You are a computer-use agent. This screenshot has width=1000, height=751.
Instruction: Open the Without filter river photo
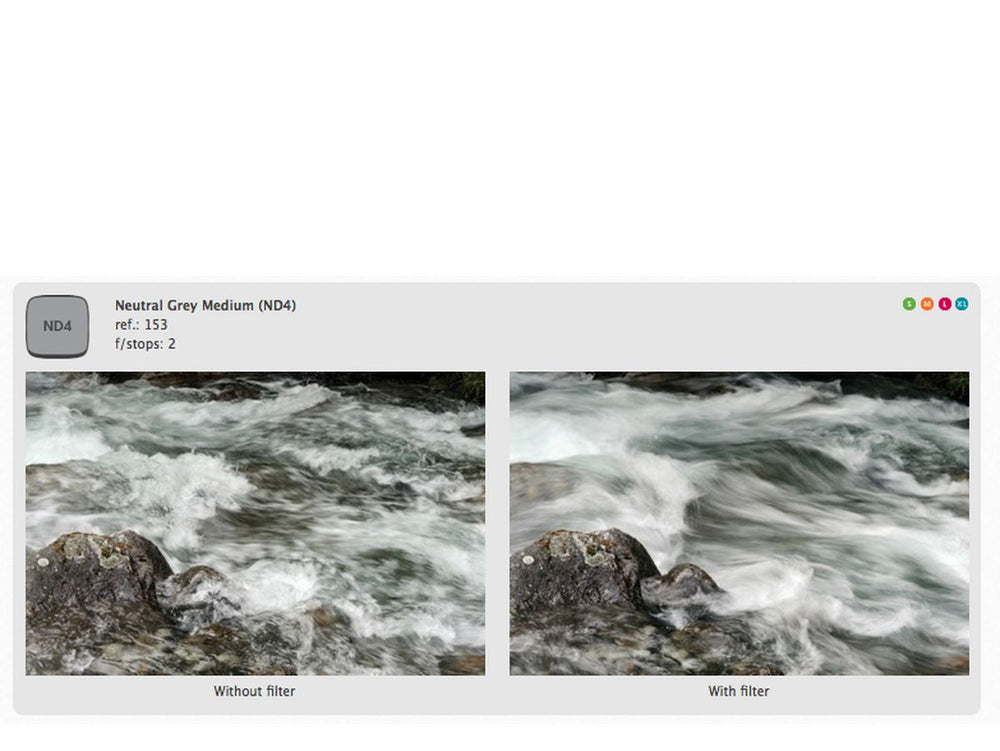click(x=255, y=523)
